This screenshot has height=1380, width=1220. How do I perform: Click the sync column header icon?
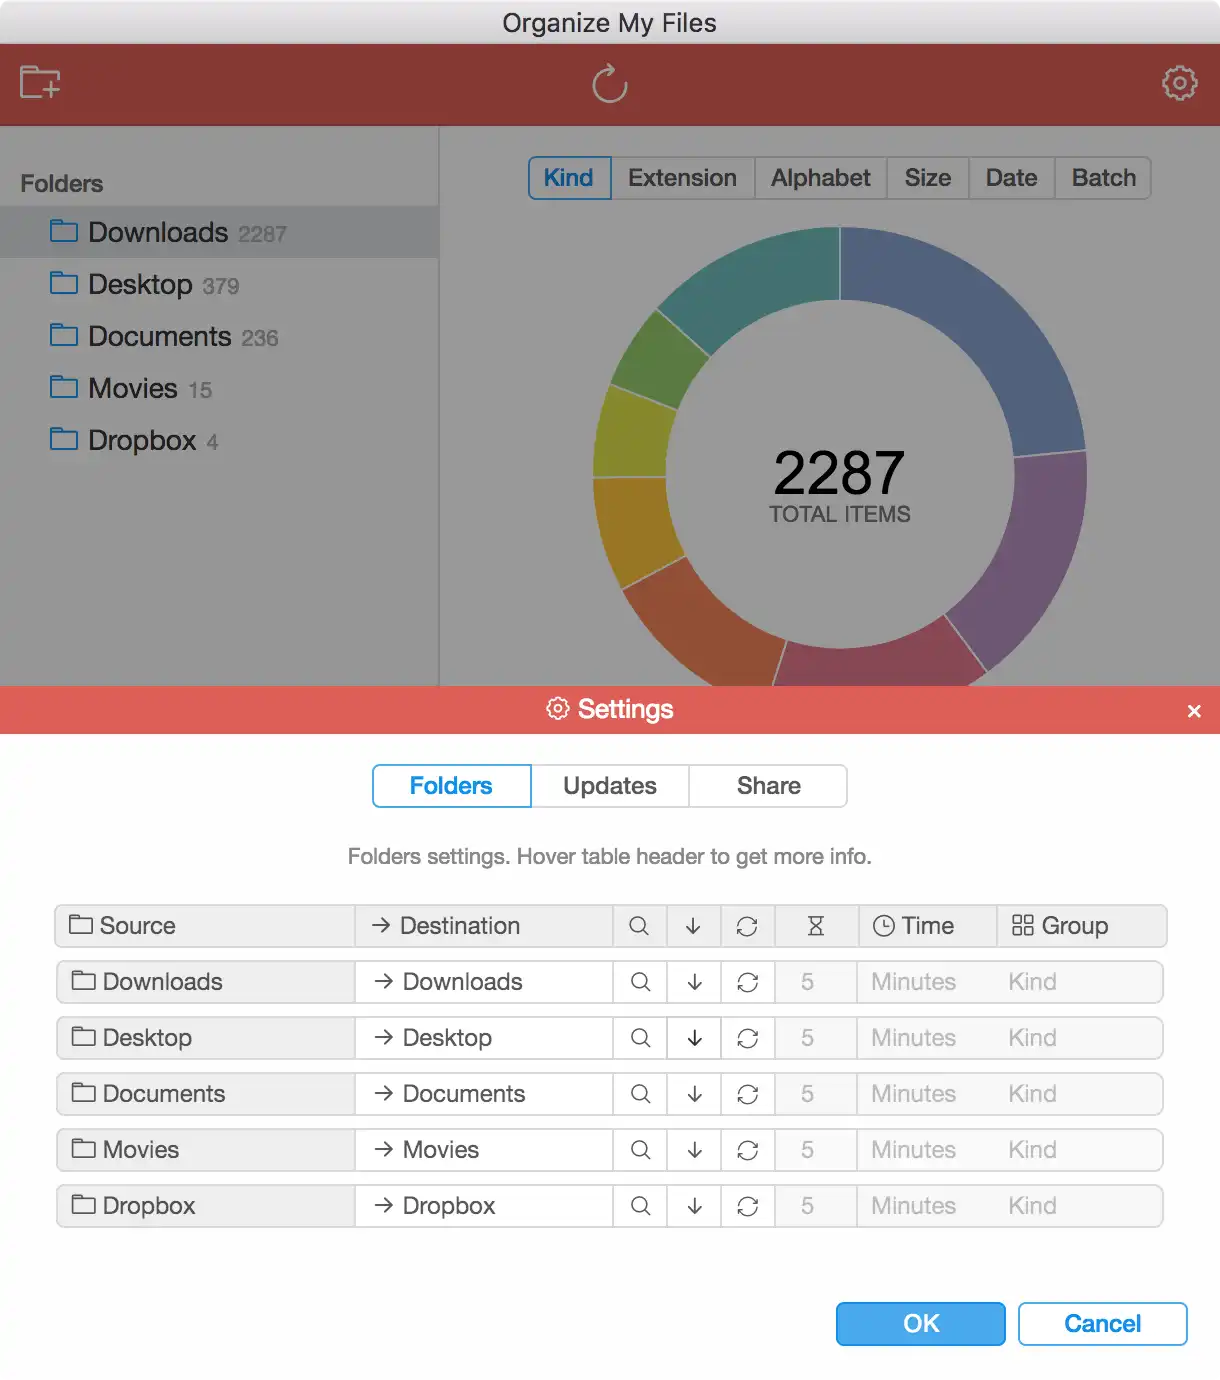click(x=747, y=926)
